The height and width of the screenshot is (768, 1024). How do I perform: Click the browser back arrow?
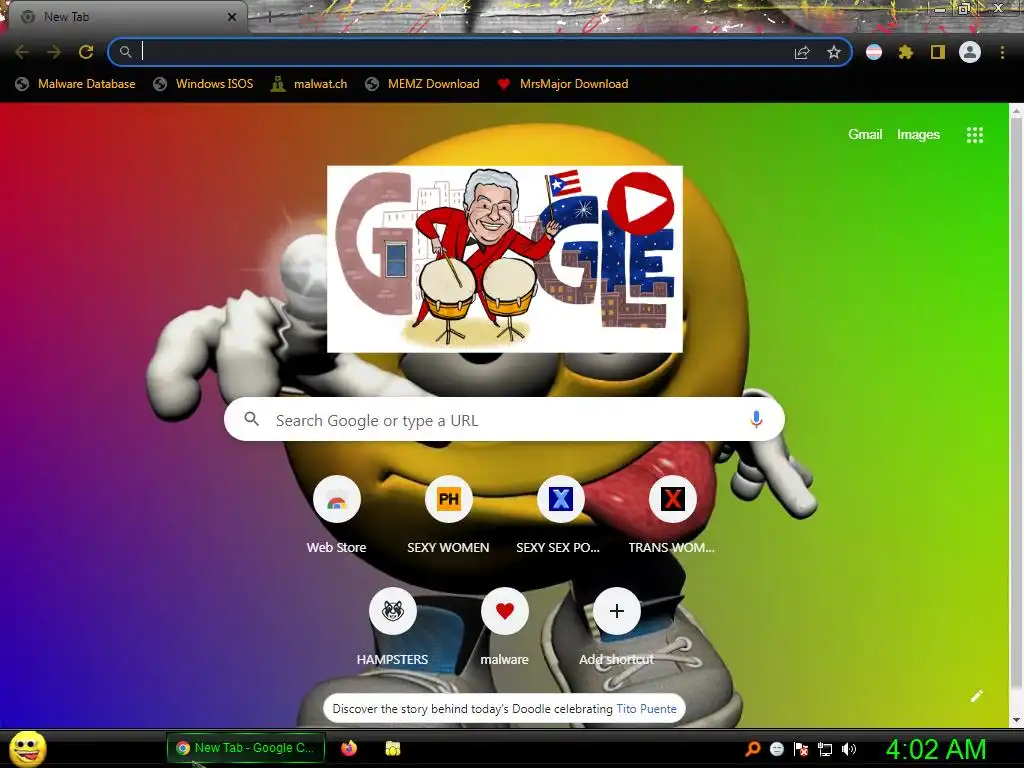pyautogui.click(x=22, y=52)
